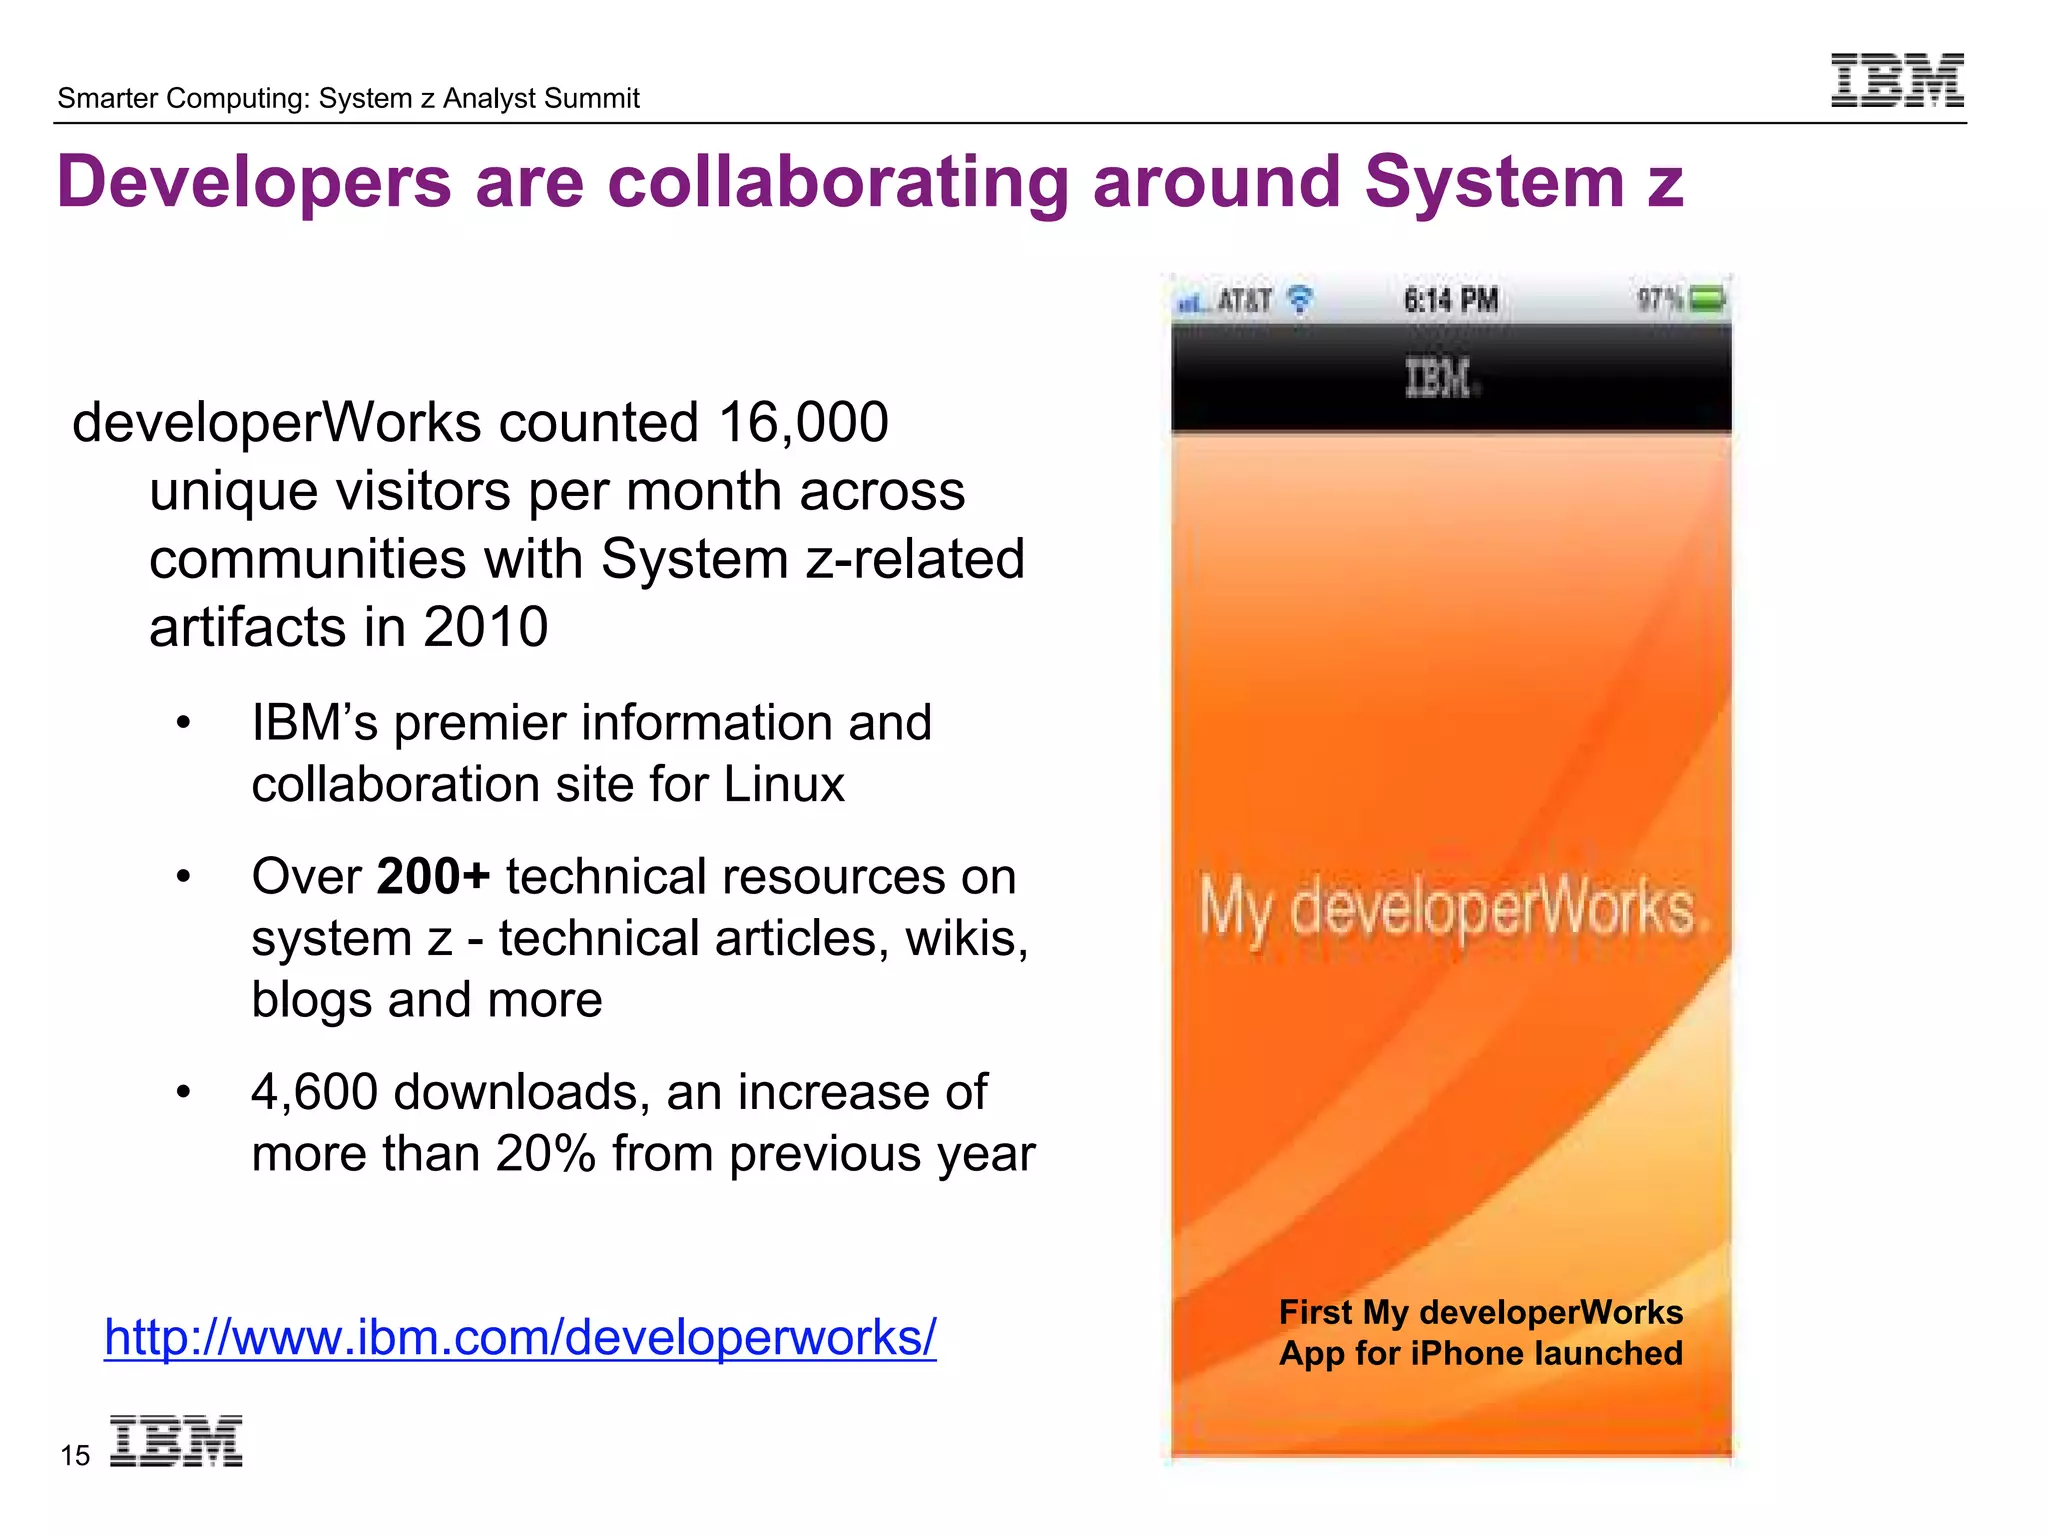Screen dimensions: 2048x1536
Task: Click the '97%' battery percentage text
Action: click(1659, 299)
